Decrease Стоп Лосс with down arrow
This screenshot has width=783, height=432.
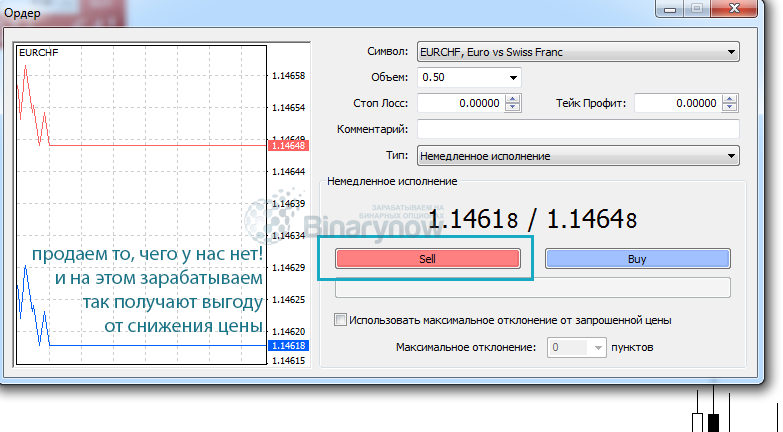(512, 108)
